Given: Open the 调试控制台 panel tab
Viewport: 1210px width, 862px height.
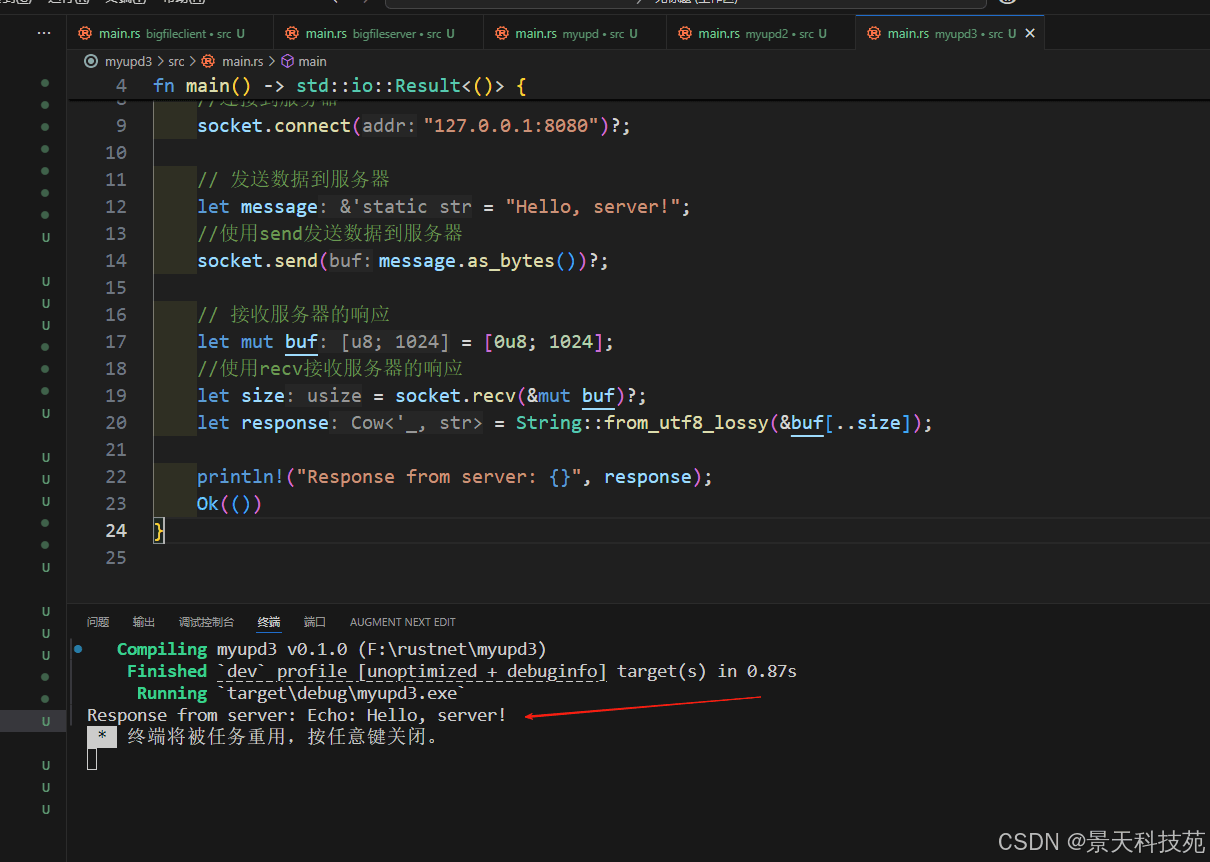Looking at the screenshot, I should [206, 622].
